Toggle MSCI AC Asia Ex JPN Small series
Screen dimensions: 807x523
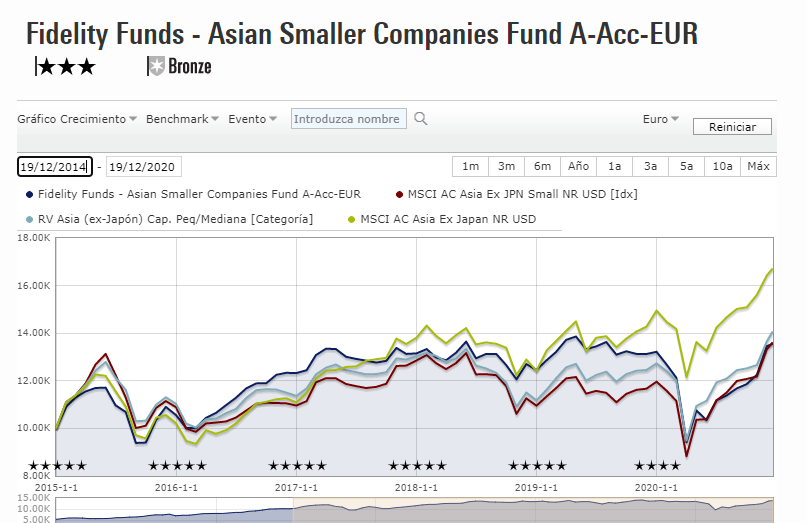[516, 194]
